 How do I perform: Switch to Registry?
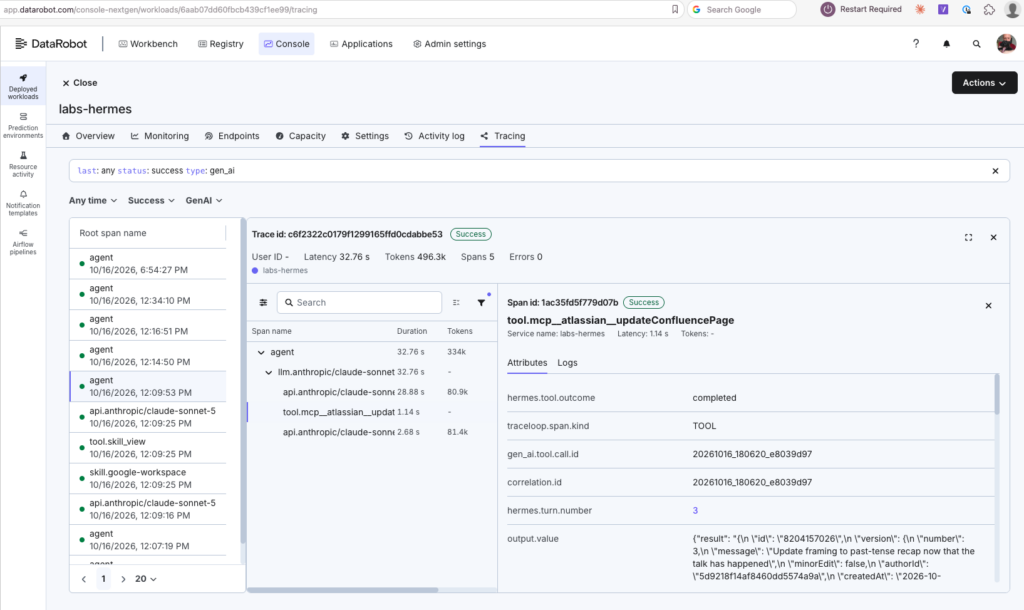[x=221, y=44]
